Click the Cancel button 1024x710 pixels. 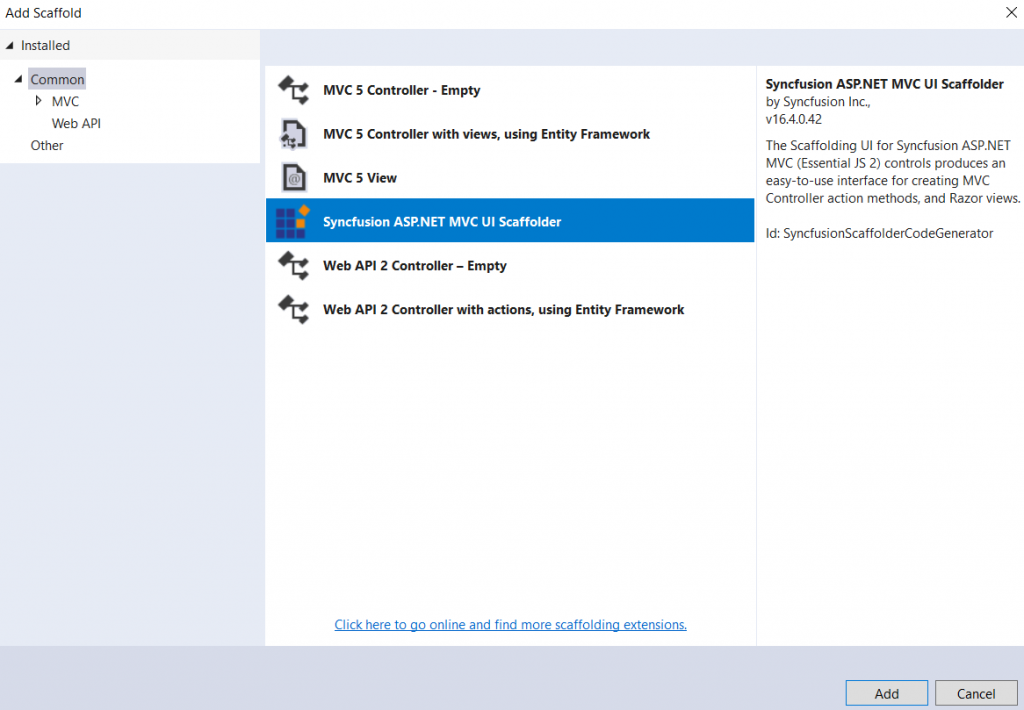[x=976, y=693]
